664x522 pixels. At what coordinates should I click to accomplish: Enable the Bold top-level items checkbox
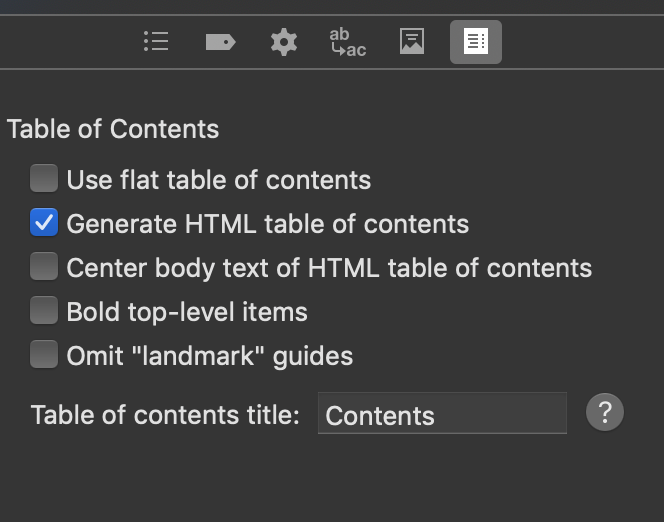point(44,311)
